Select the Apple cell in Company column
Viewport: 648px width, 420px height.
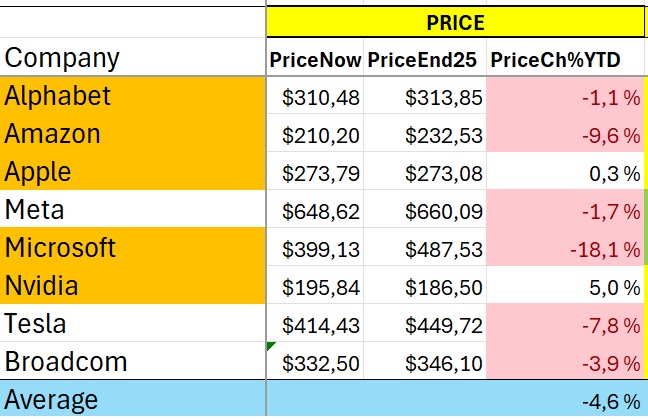(133, 172)
